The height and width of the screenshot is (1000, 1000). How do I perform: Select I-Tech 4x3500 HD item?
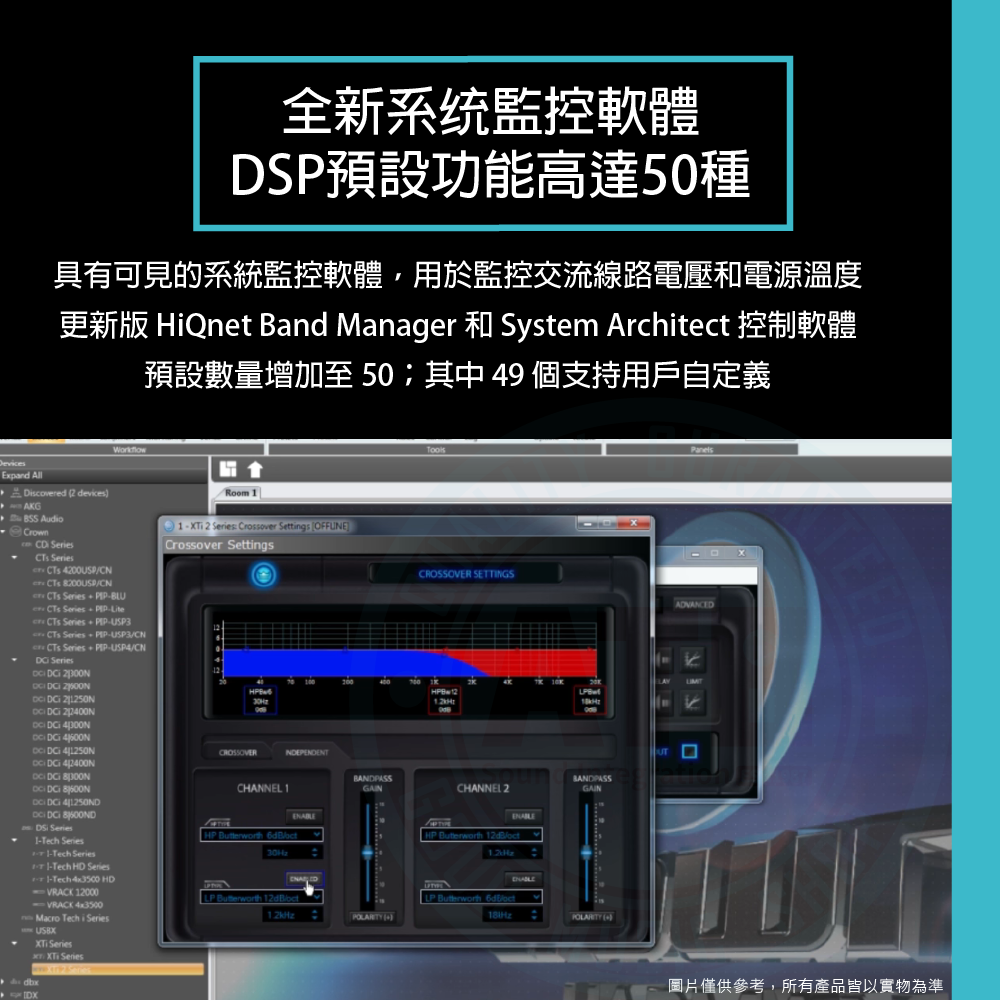point(80,879)
